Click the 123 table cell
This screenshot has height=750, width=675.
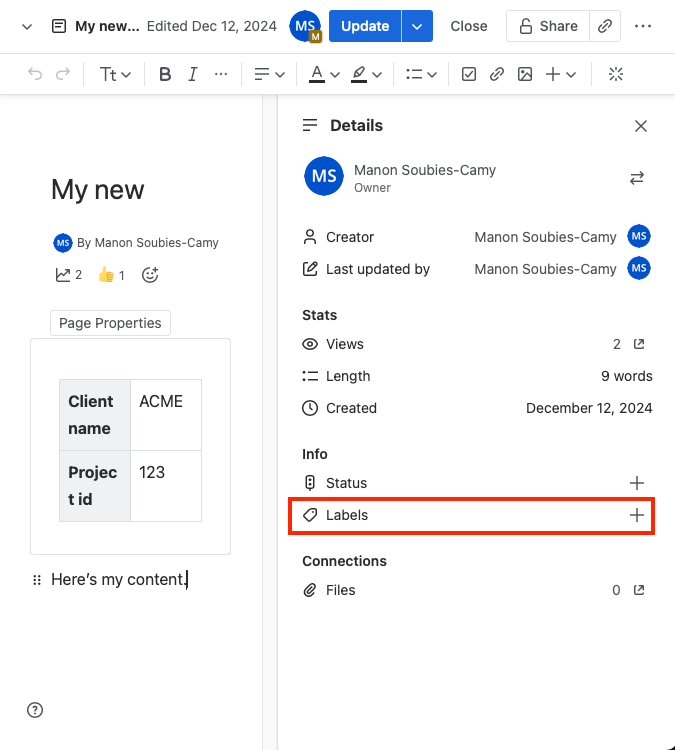coord(166,485)
